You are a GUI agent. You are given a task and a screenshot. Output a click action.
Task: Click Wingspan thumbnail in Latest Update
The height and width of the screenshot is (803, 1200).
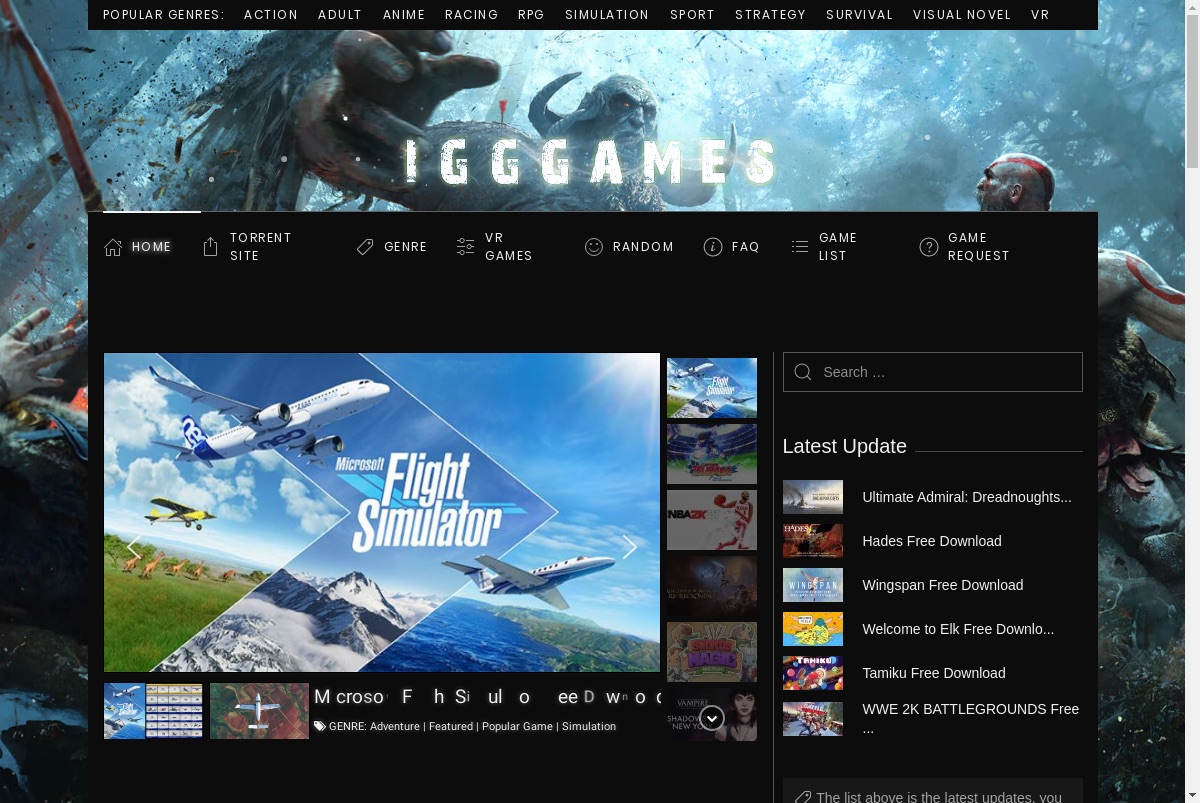pos(813,585)
